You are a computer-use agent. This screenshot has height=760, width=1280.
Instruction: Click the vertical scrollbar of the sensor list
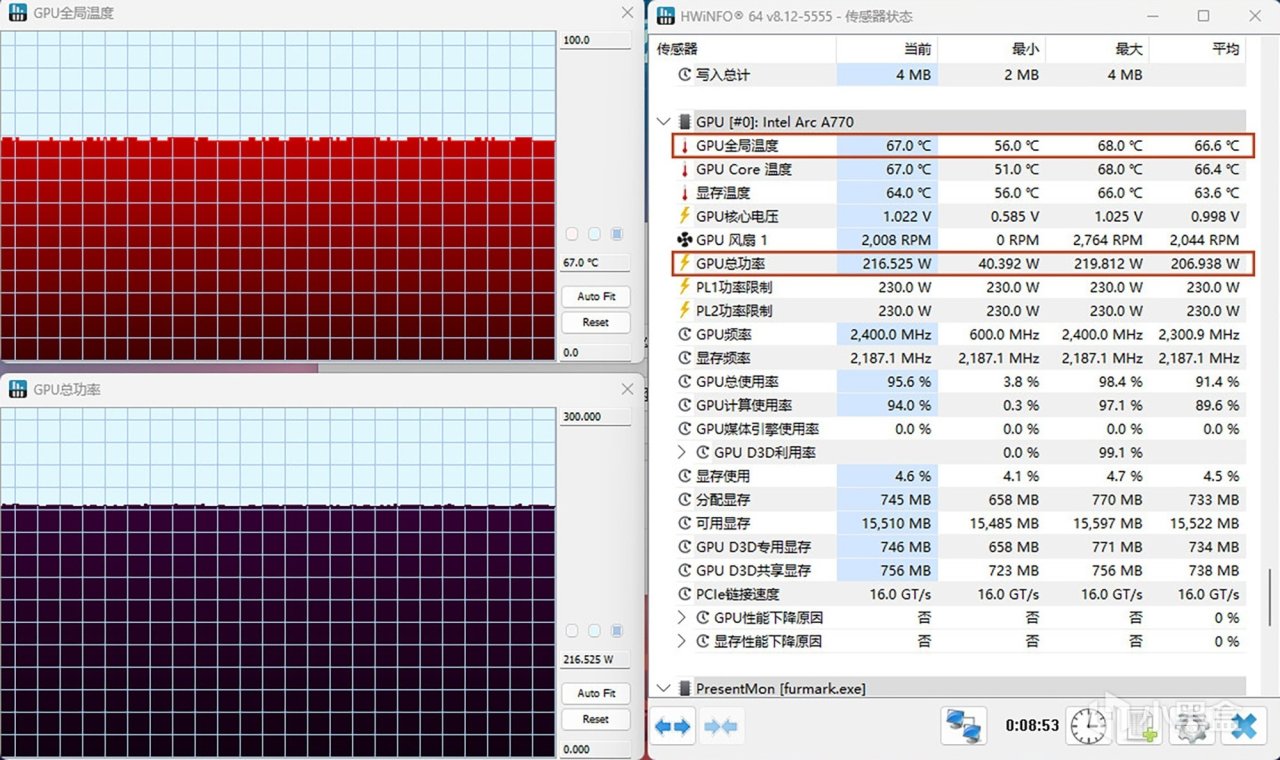1271,597
